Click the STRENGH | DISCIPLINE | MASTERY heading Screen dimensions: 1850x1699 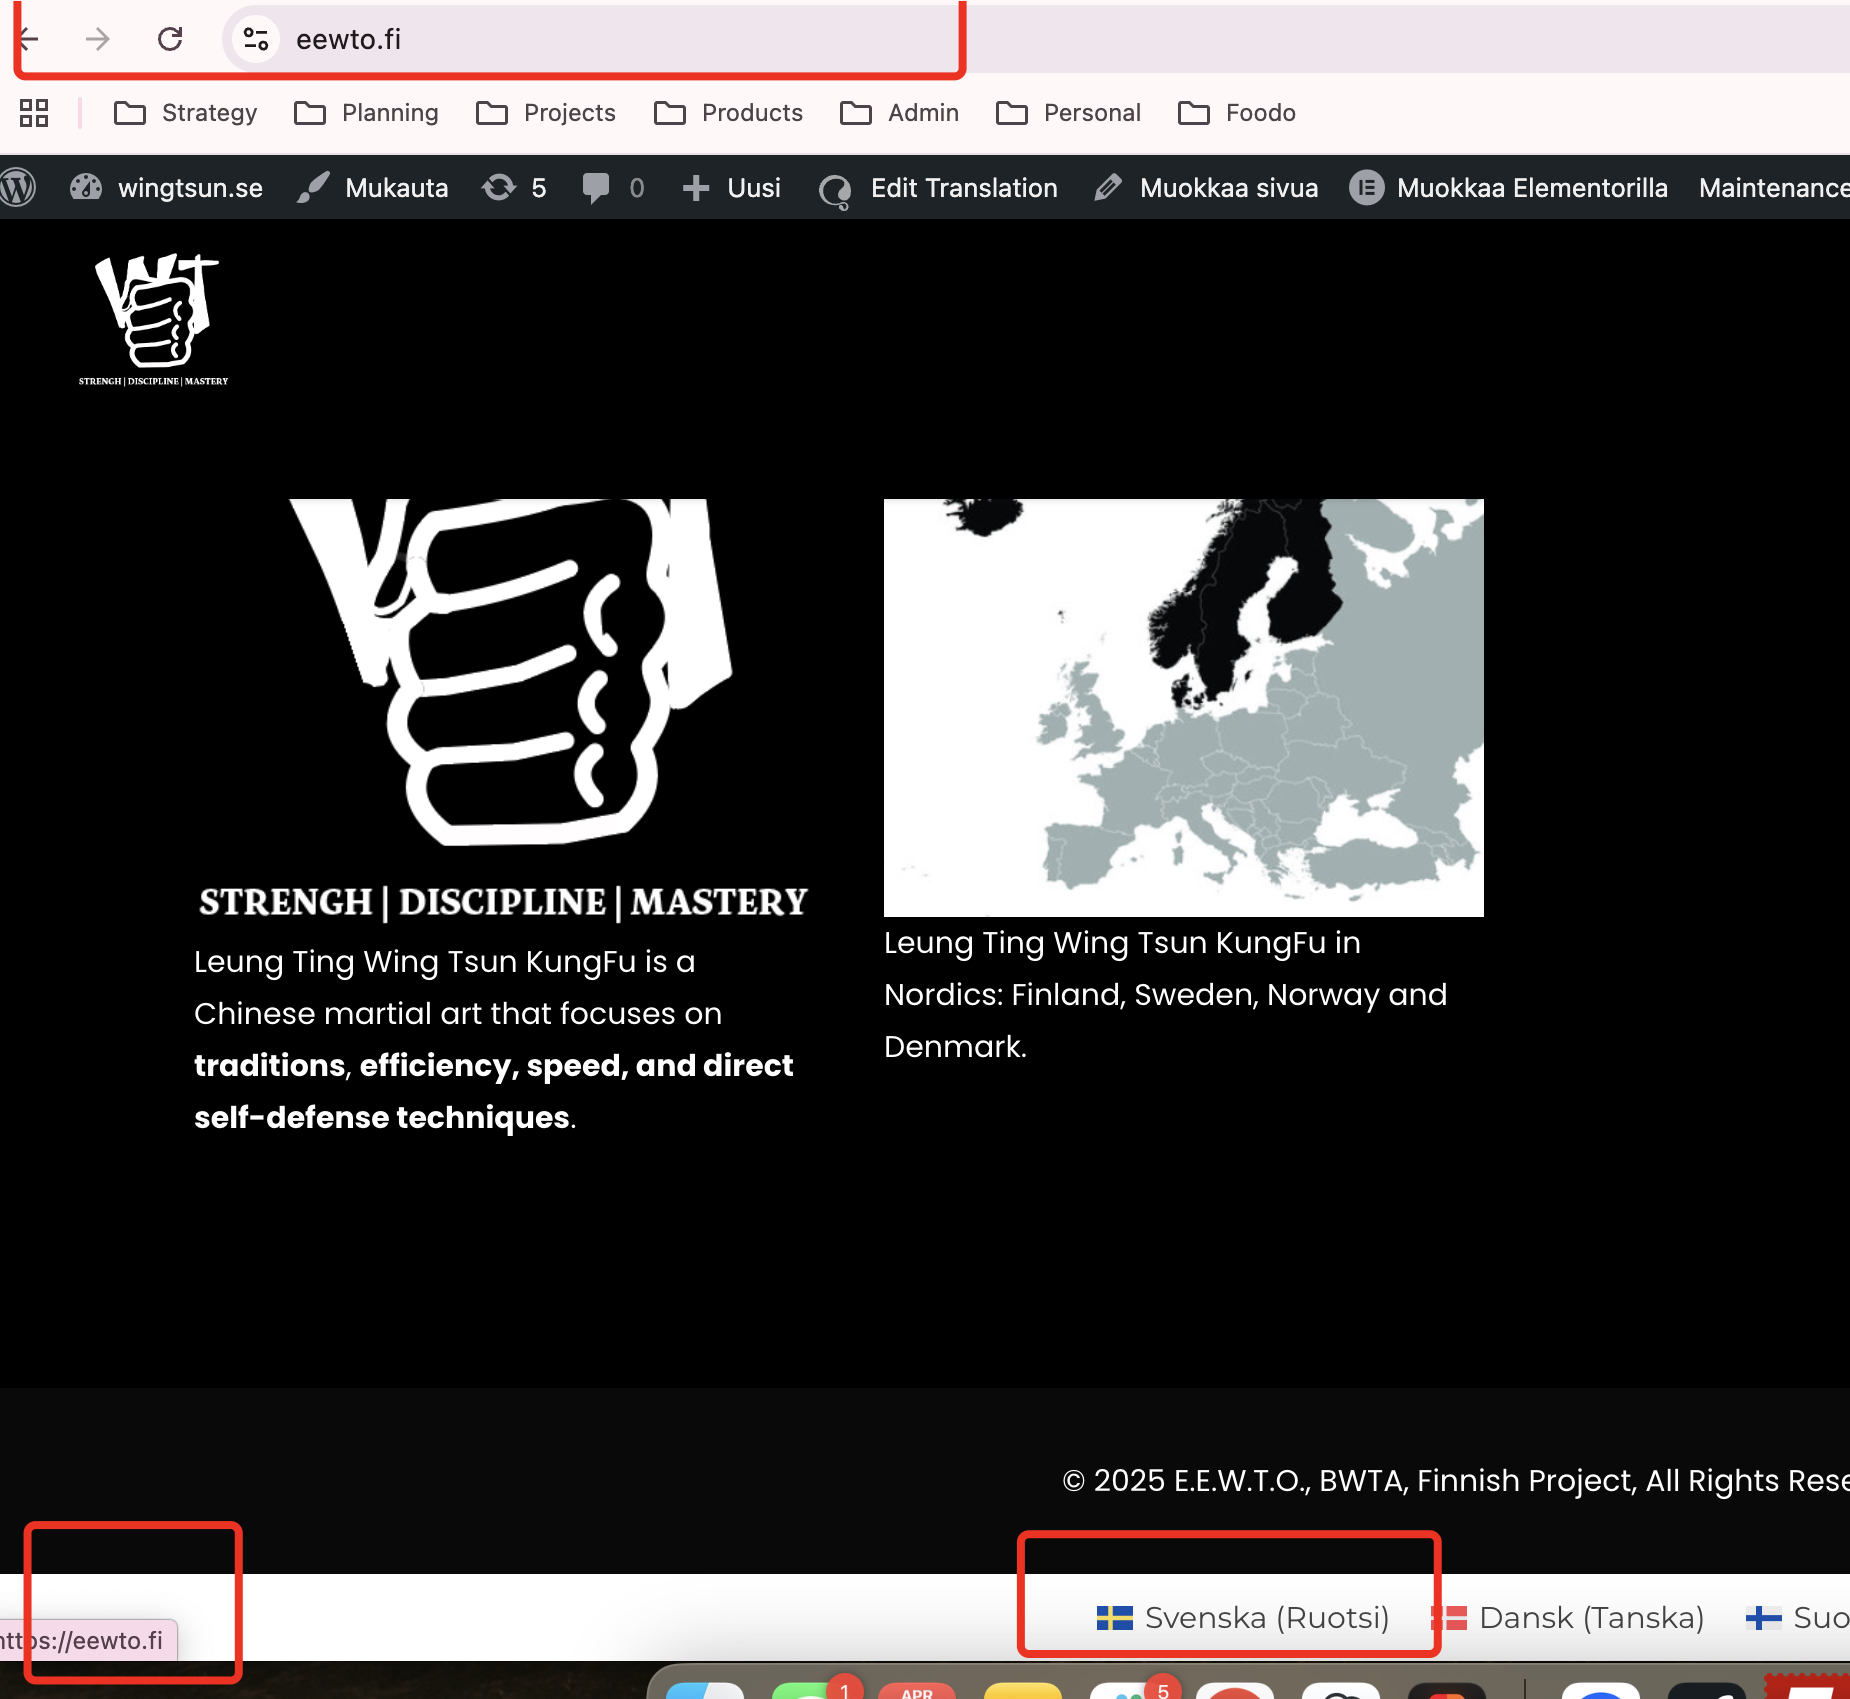point(503,902)
